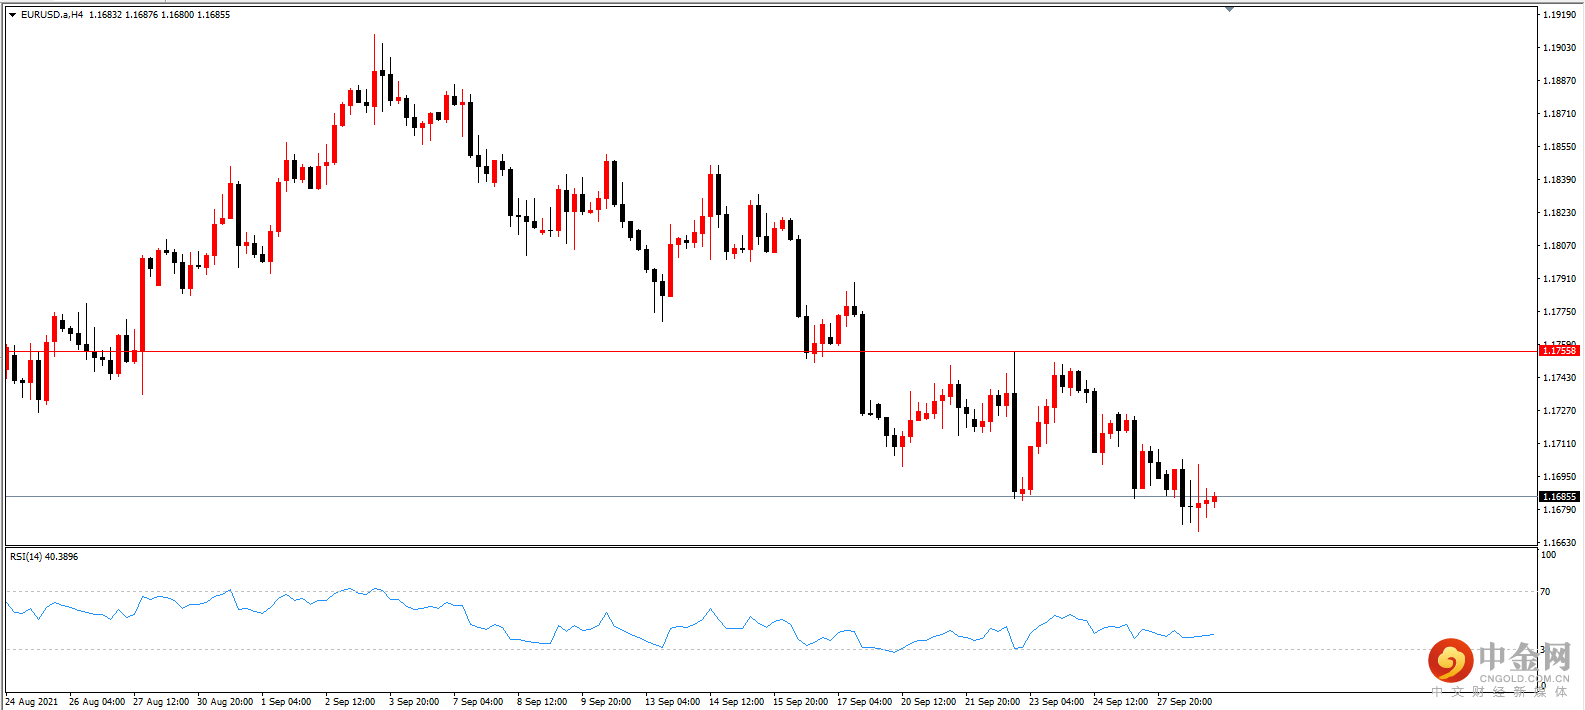Click the 23 Sep 04:00 time label

click(1057, 702)
